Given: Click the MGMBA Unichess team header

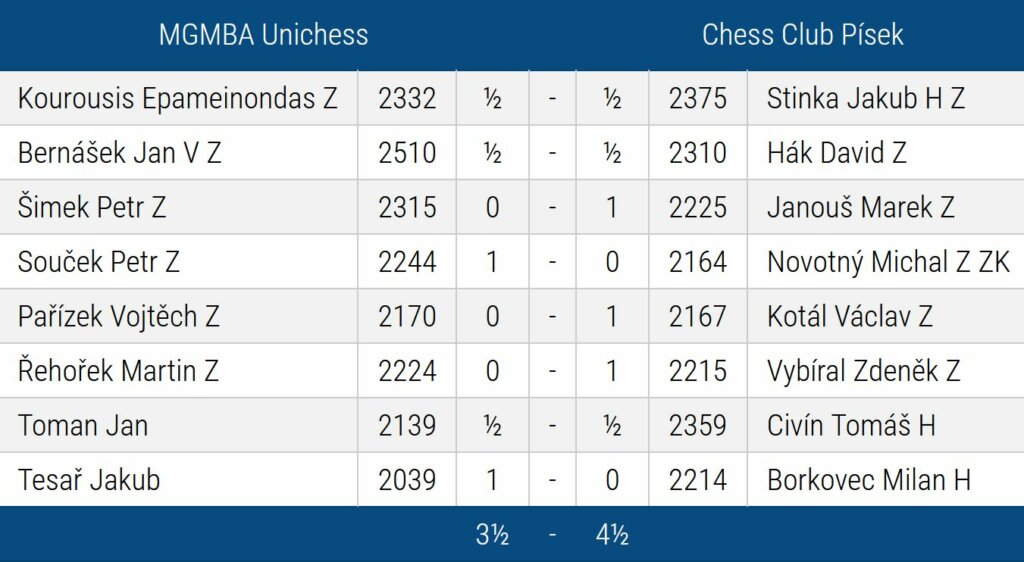Looking at the screenshot, I should (x=263, y=35).
